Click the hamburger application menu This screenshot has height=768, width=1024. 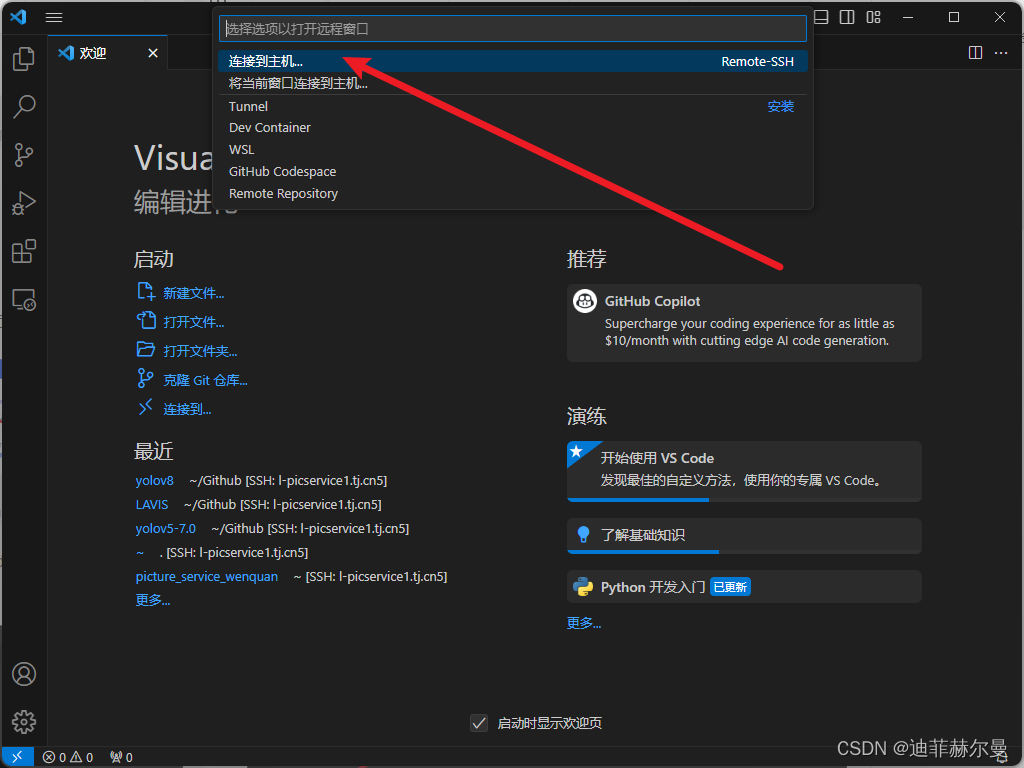point(54,18)
